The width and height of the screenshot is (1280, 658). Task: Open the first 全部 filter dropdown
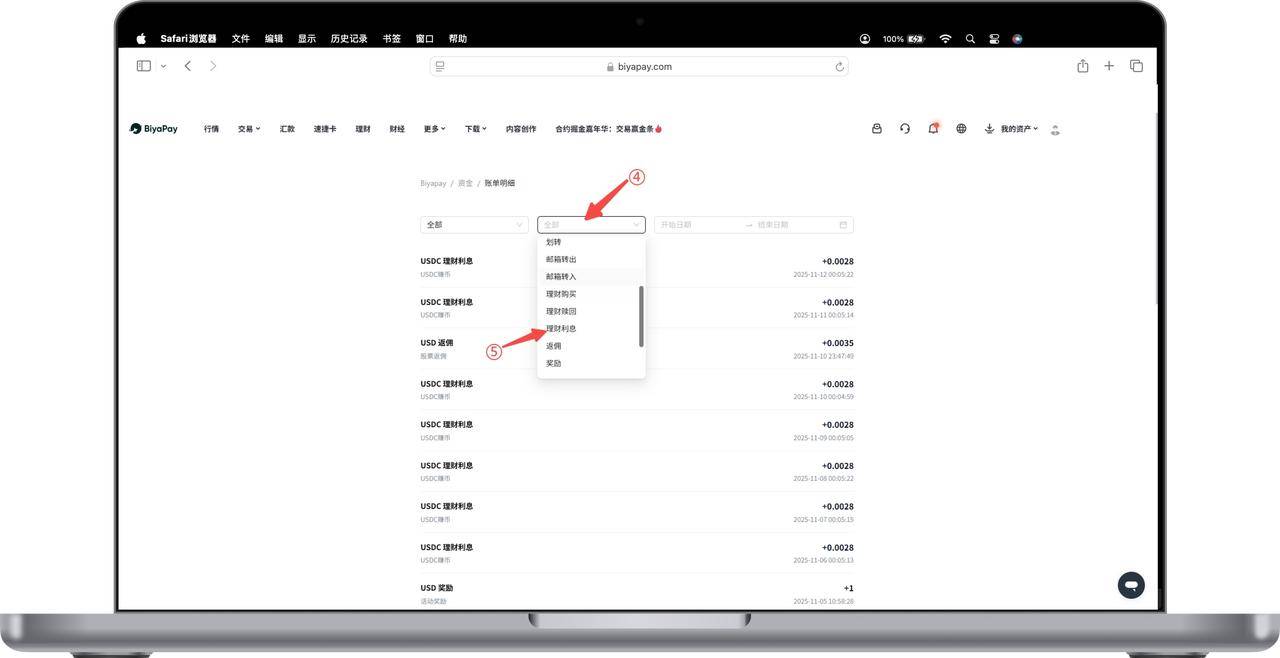click(474, 225)
